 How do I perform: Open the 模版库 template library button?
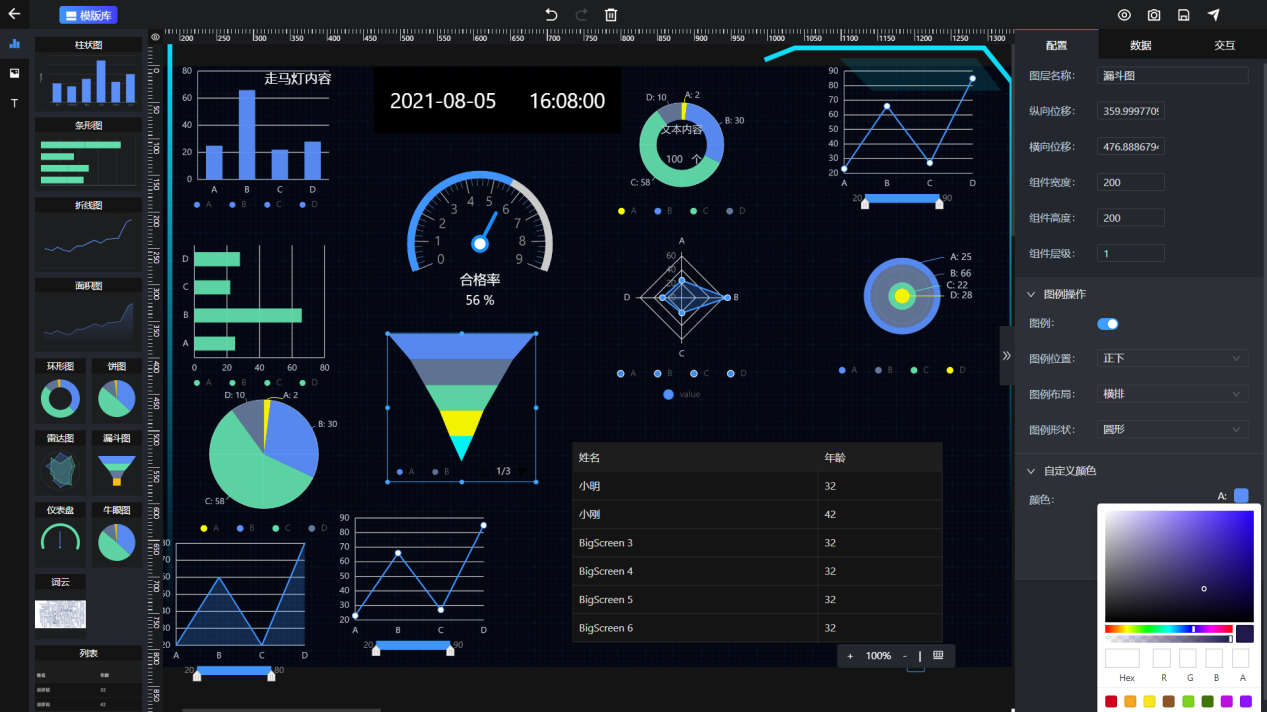88,15
